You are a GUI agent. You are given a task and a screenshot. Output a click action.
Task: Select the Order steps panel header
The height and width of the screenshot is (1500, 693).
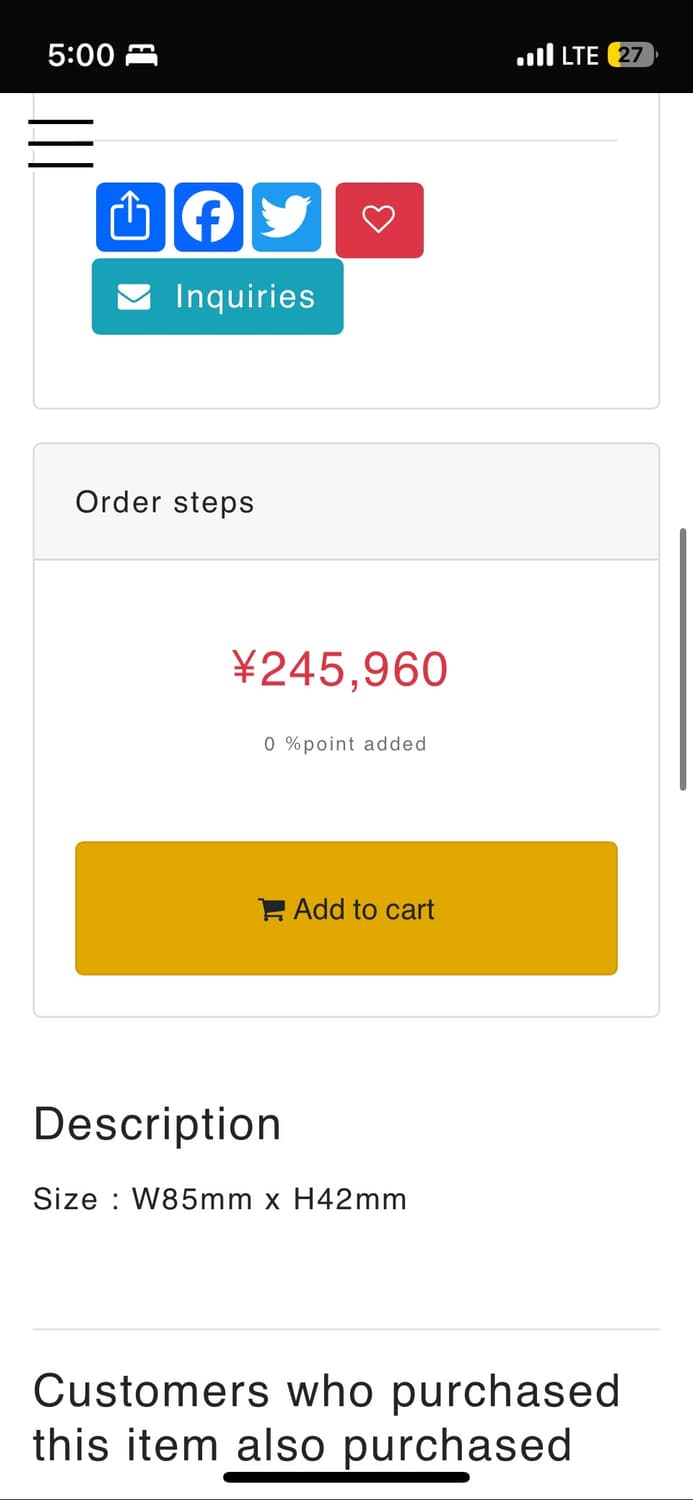pos(346,502)
